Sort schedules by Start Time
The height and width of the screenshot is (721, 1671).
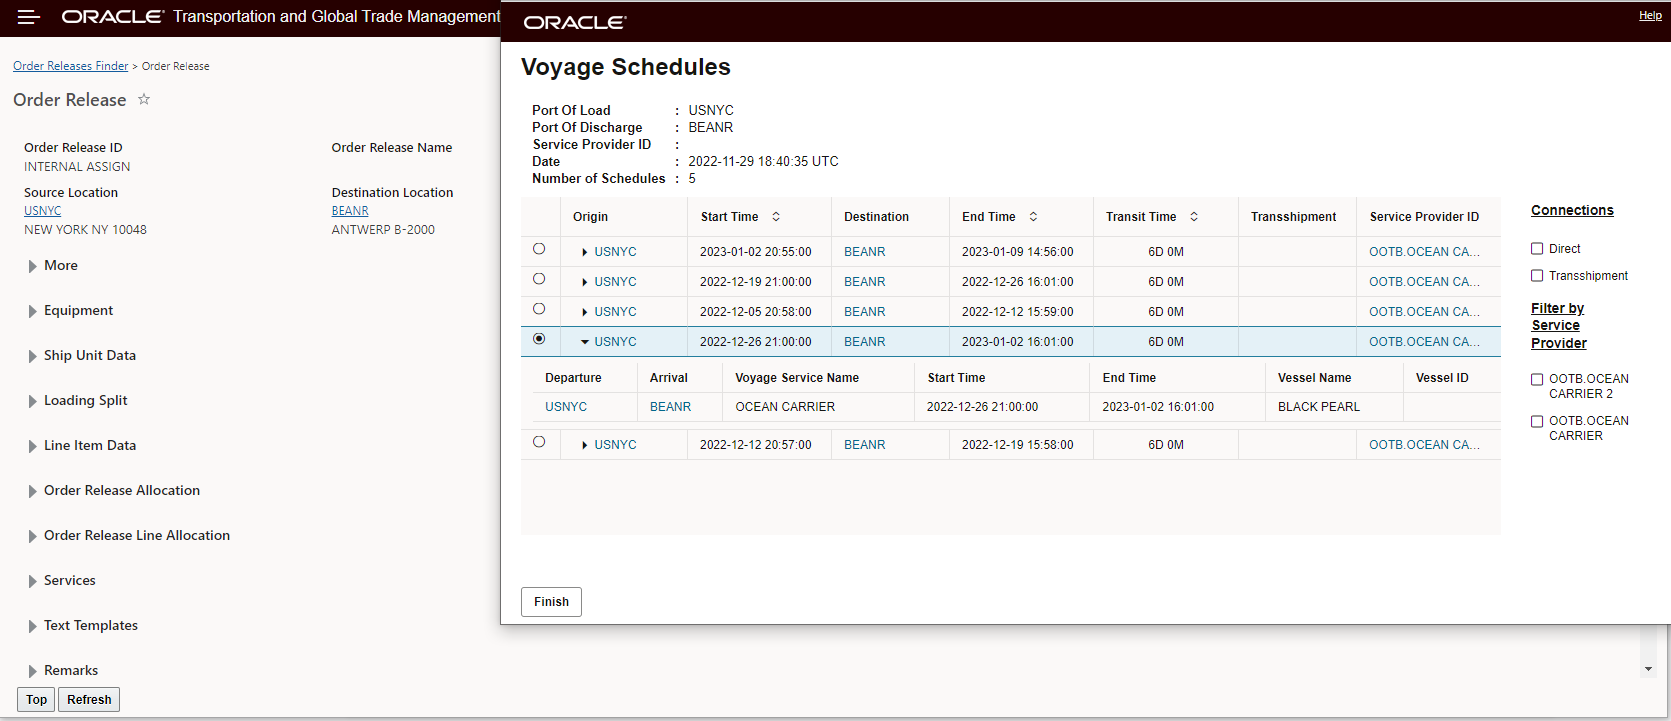[x=776, y=217]
